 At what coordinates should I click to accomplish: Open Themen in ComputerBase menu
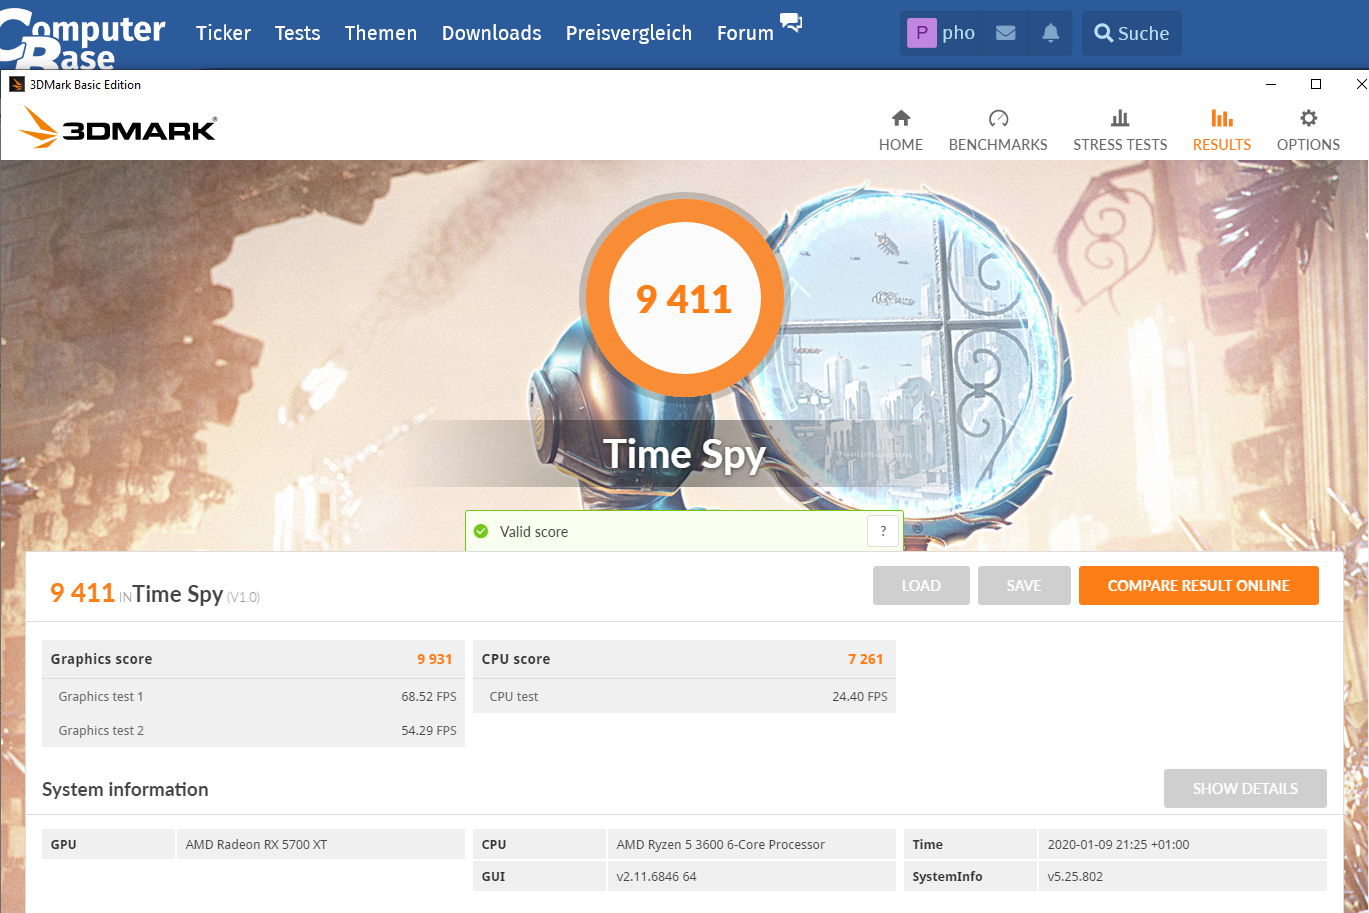coord(381,33)
